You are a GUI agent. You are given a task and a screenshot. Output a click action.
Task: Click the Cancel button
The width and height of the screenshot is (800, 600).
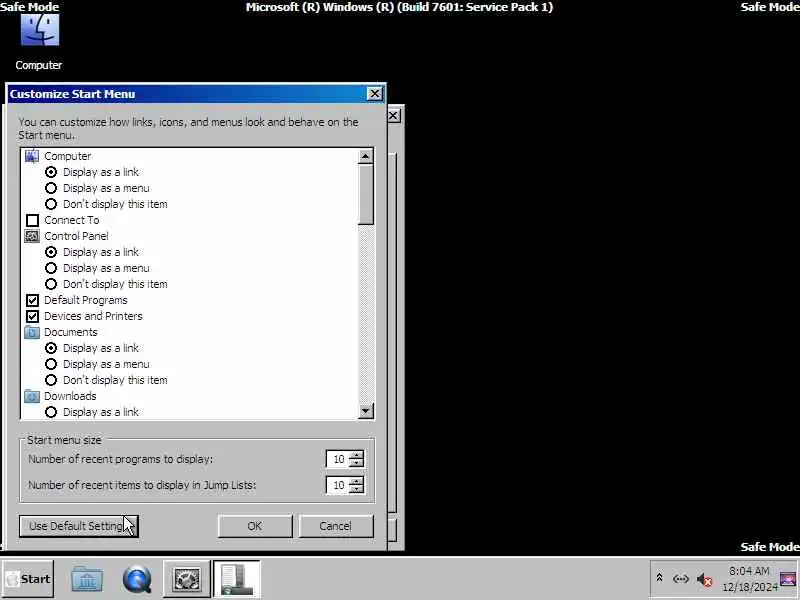click(336, 526)
